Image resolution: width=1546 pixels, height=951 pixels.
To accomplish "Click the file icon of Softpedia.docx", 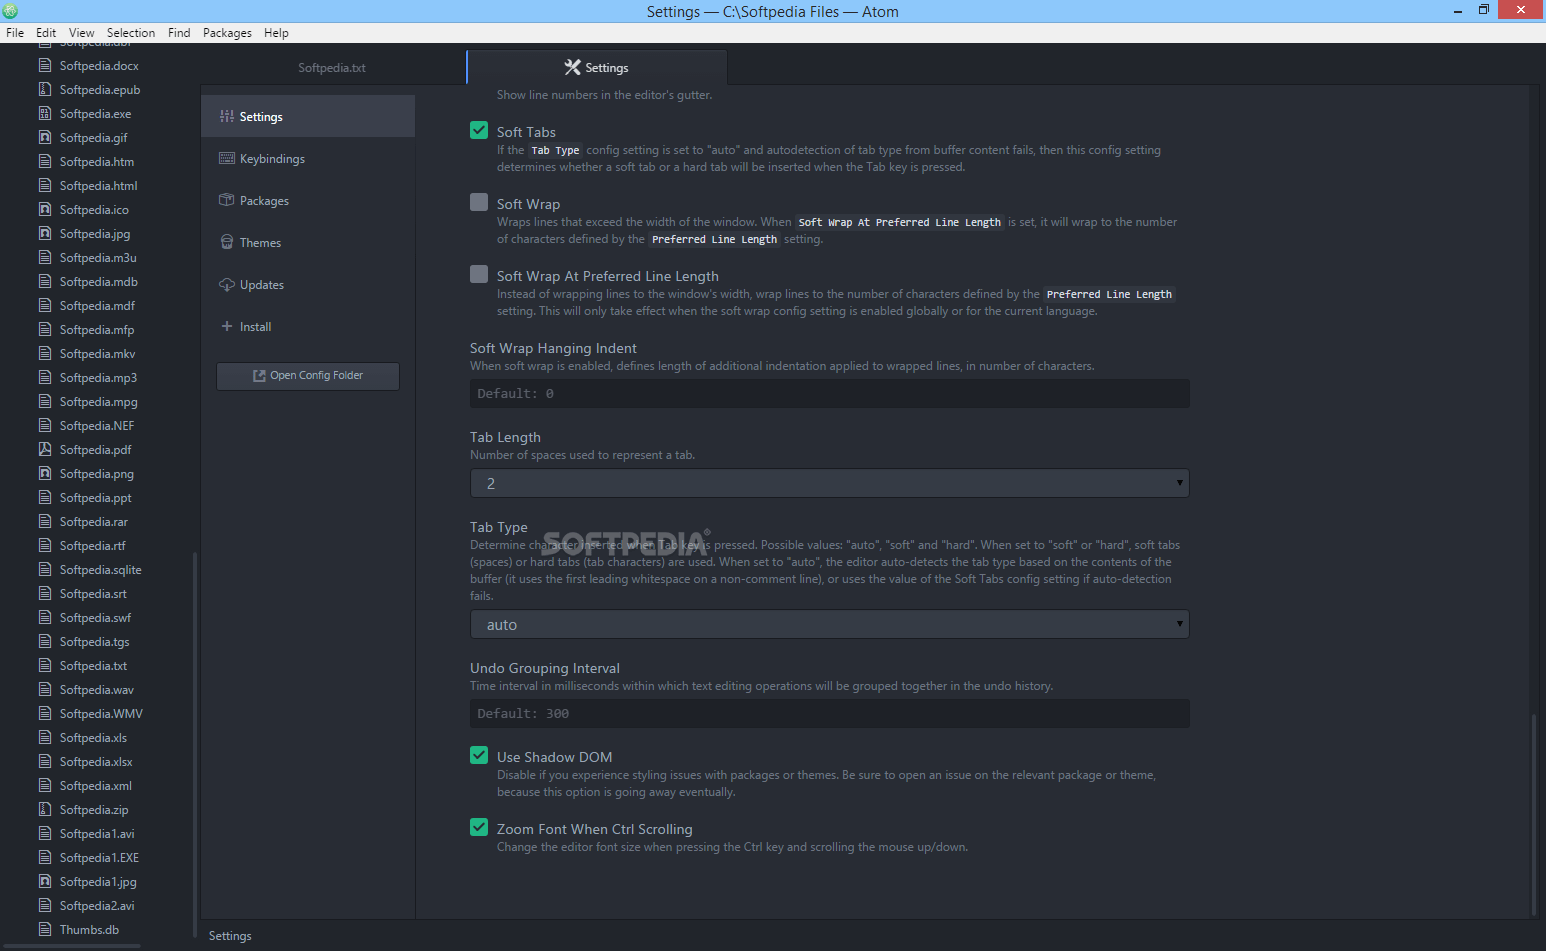I will coord(45,65).
